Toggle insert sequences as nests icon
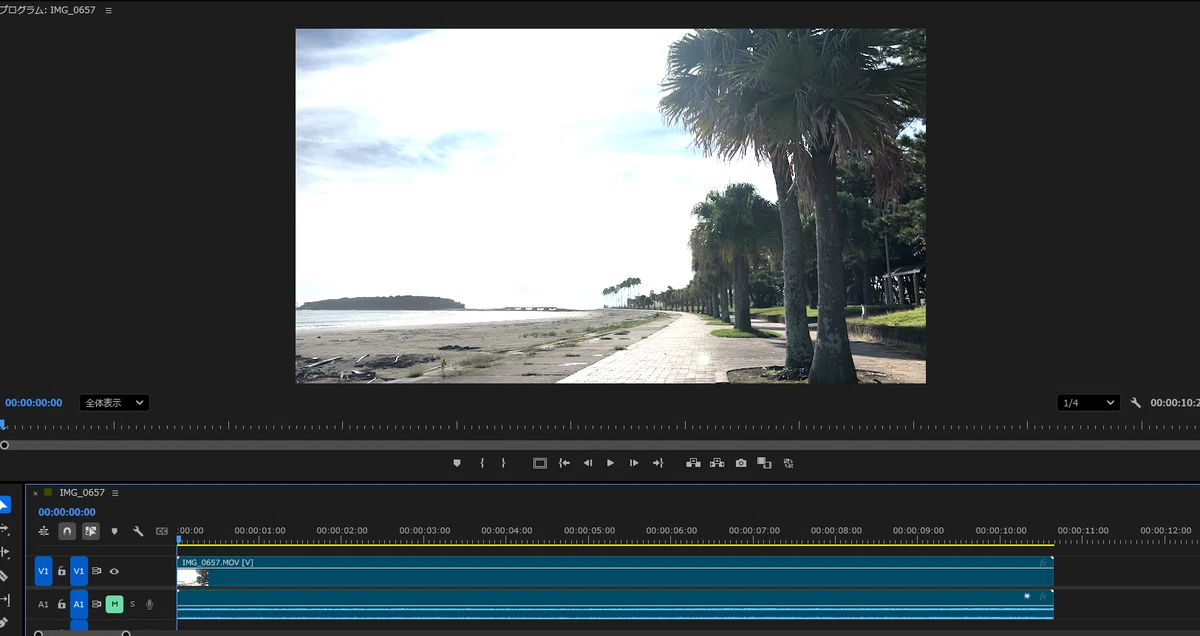Screen dimensions: 1200x636 pyautogui.click(x=43, y=531)
